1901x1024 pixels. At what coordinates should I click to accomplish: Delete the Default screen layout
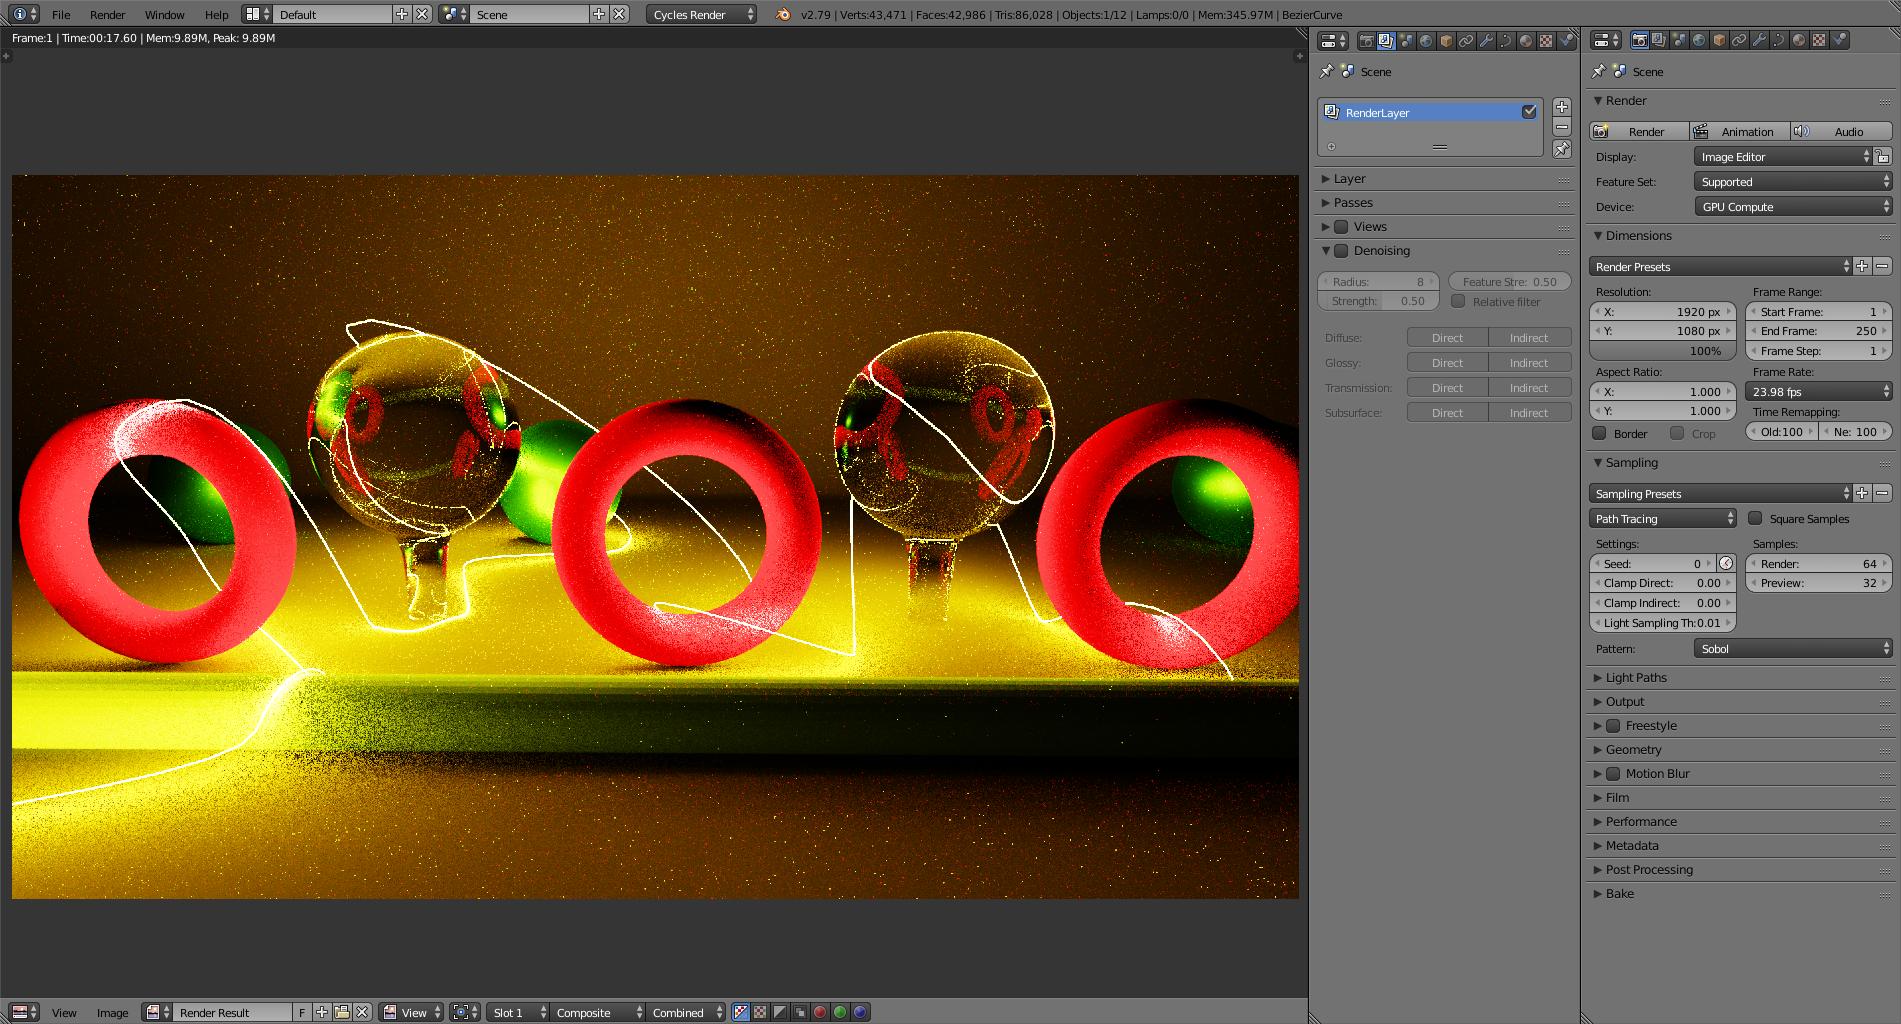(x=422, y=14)
